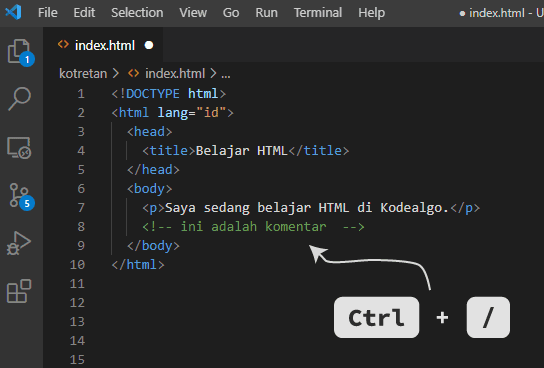Click the 'Belajar HTML' title text
Screen dimensions: 544x368
242,151
